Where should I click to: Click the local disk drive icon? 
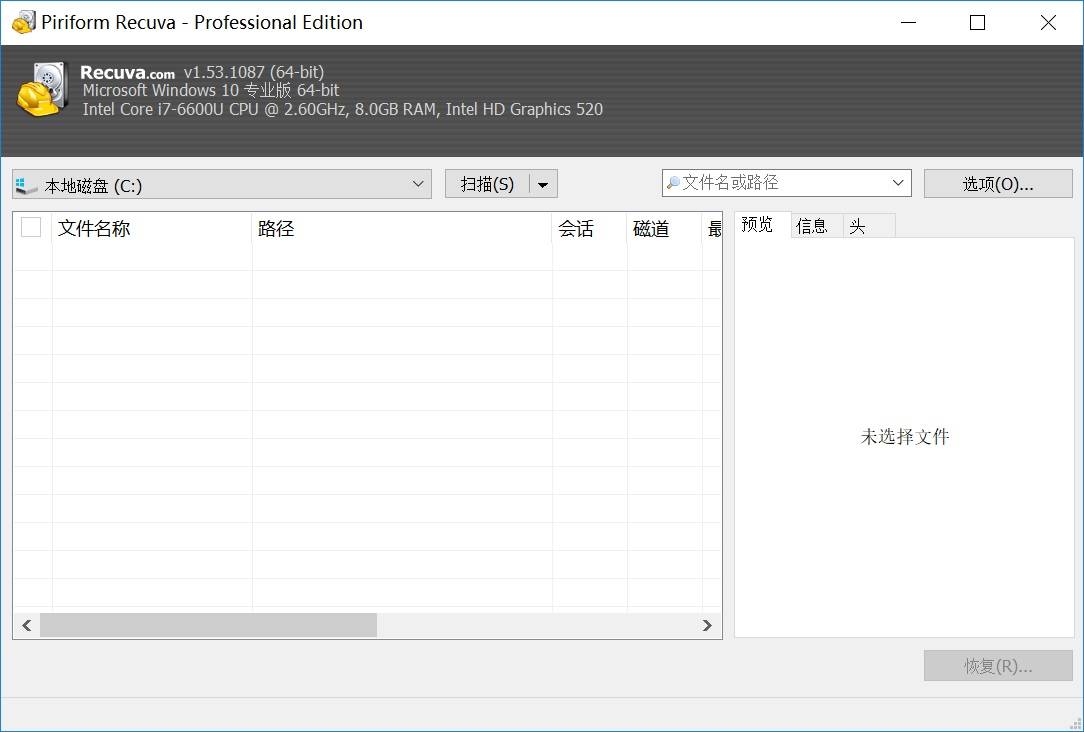point(27,185)
